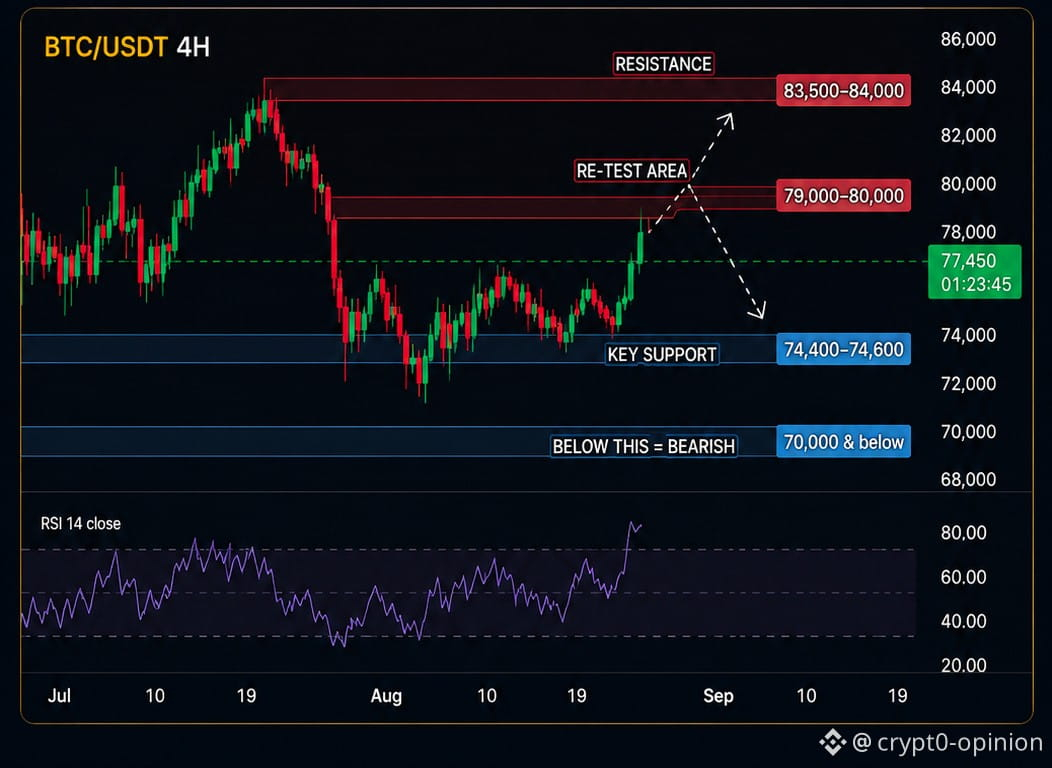
Task: Click the 86,000 price axis tick
Action: (x=968, y=39)
